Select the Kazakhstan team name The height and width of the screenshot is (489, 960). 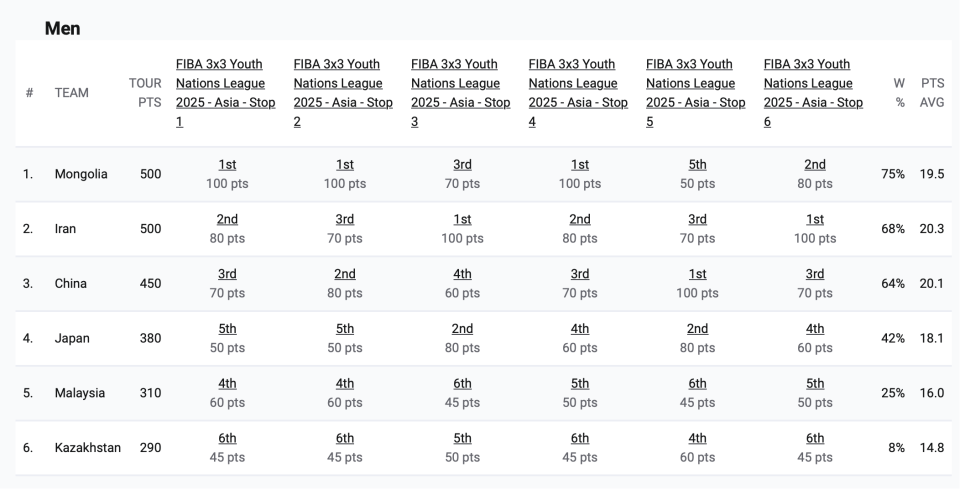pos(88,448)
